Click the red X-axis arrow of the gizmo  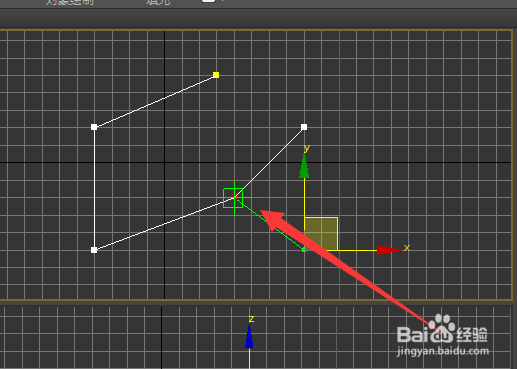389,250
